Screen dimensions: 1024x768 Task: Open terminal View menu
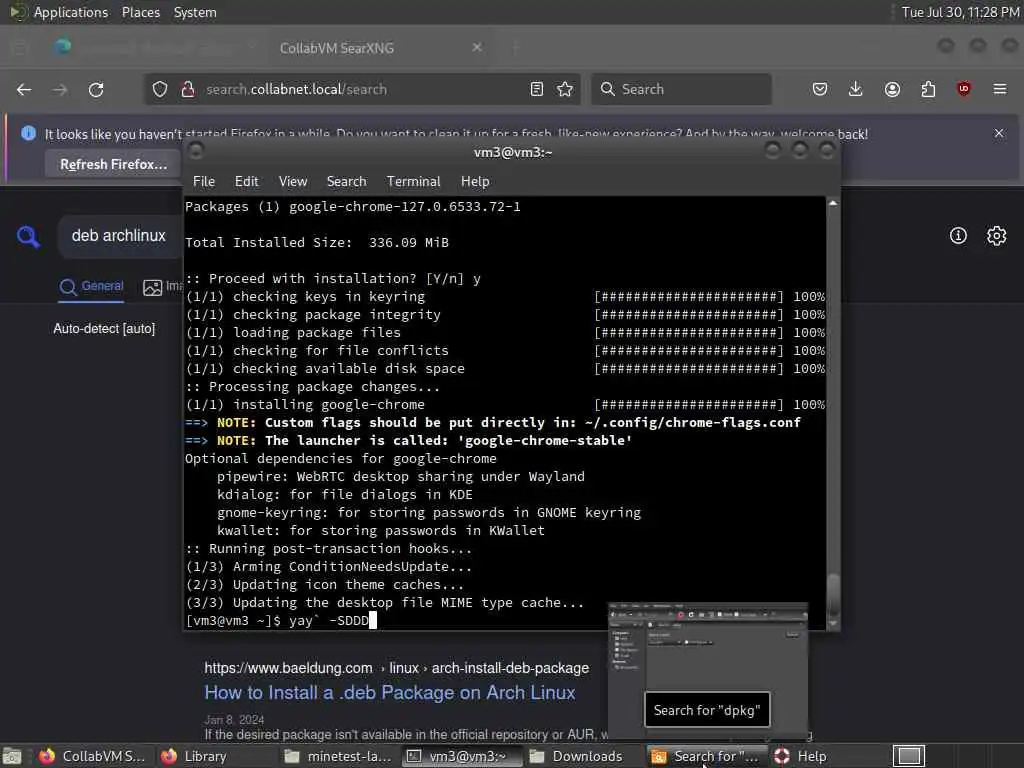click(293, 182)
